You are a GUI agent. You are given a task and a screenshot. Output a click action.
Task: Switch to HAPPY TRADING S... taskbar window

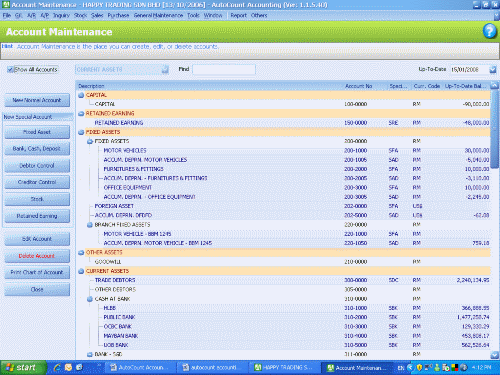point(284,368)
